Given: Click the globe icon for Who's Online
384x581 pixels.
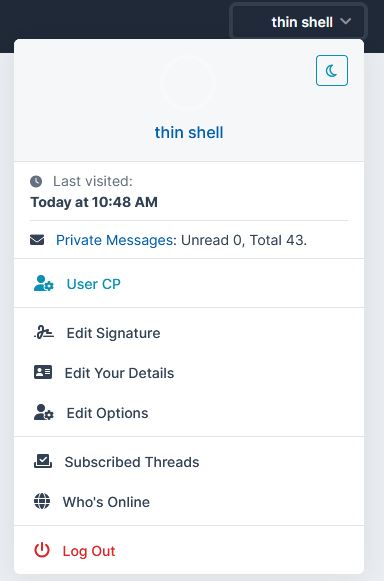Looking at the screenshot, I should coord(42,501).
